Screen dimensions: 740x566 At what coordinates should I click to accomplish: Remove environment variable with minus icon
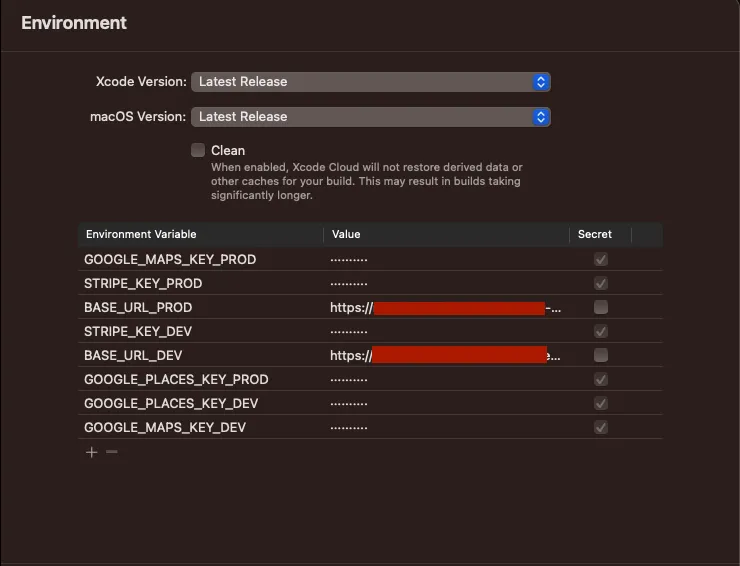coord(112,452)
